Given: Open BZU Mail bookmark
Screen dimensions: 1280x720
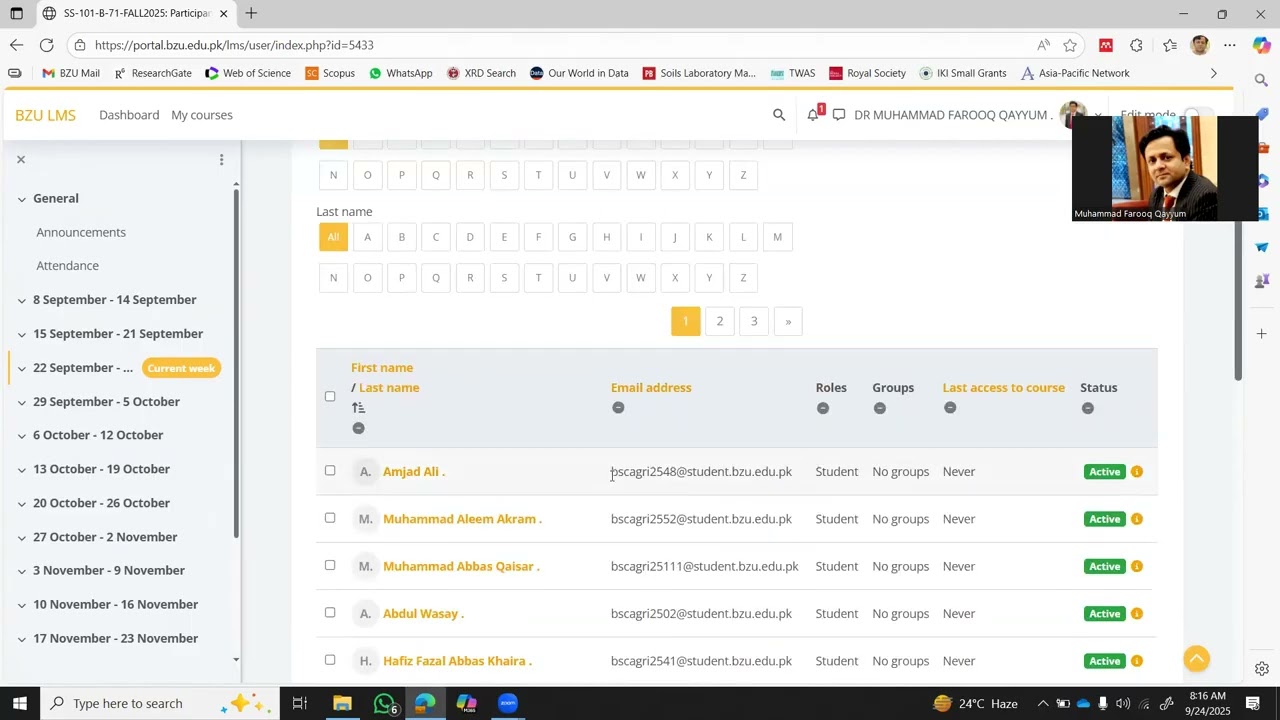Looking at the screenshot, I should 71,73.
